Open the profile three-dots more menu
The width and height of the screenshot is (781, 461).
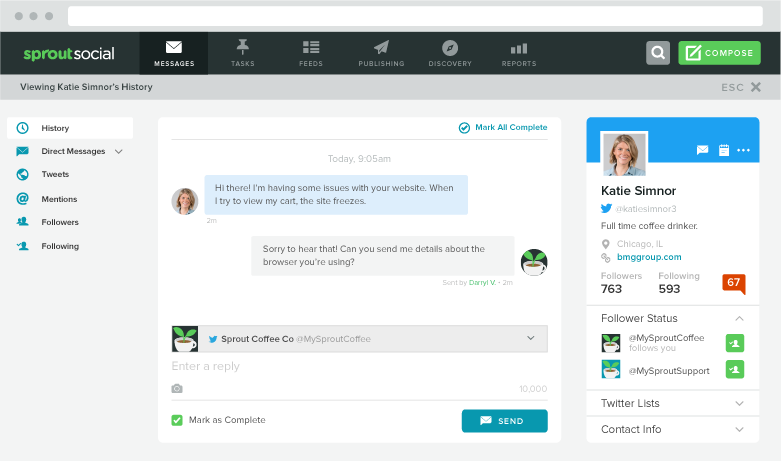743,150
